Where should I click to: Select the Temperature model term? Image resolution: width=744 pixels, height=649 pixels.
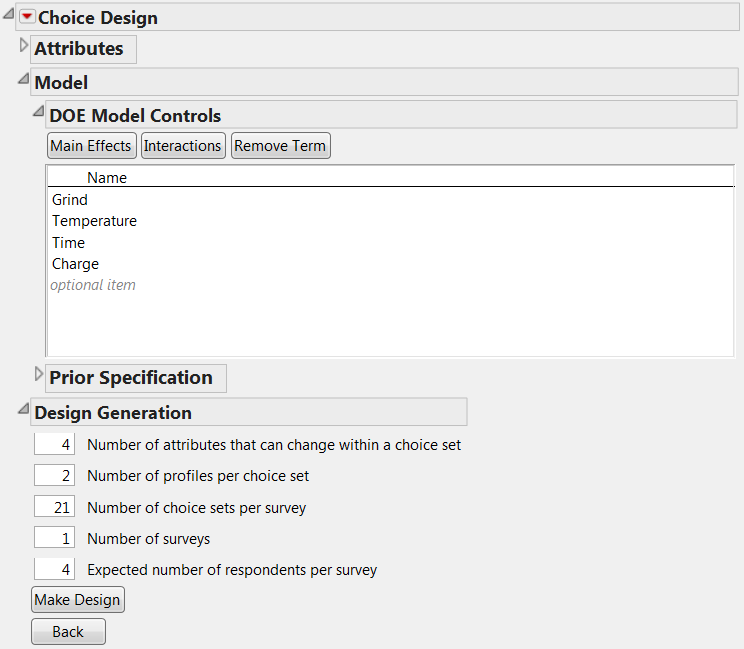(x=94, y=221)
